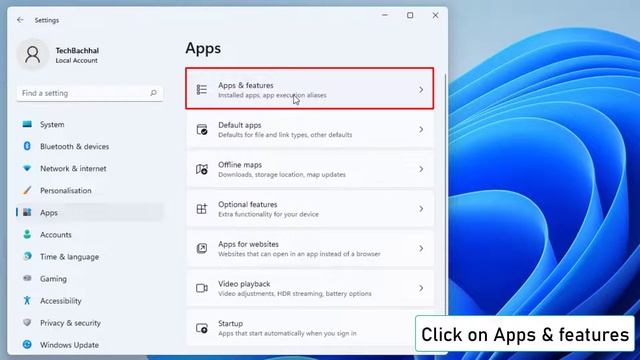Viewport: 640px width, 360px height.
Task: Click the Privacy & security shield icon
Action: (x=27, y=322)
